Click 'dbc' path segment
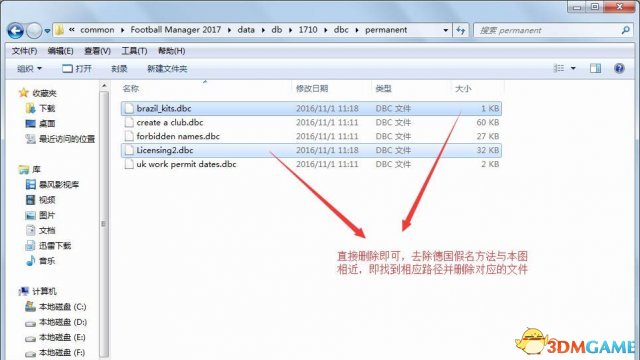This screenshot has height=360, width=640. click(x=341, y=30)
